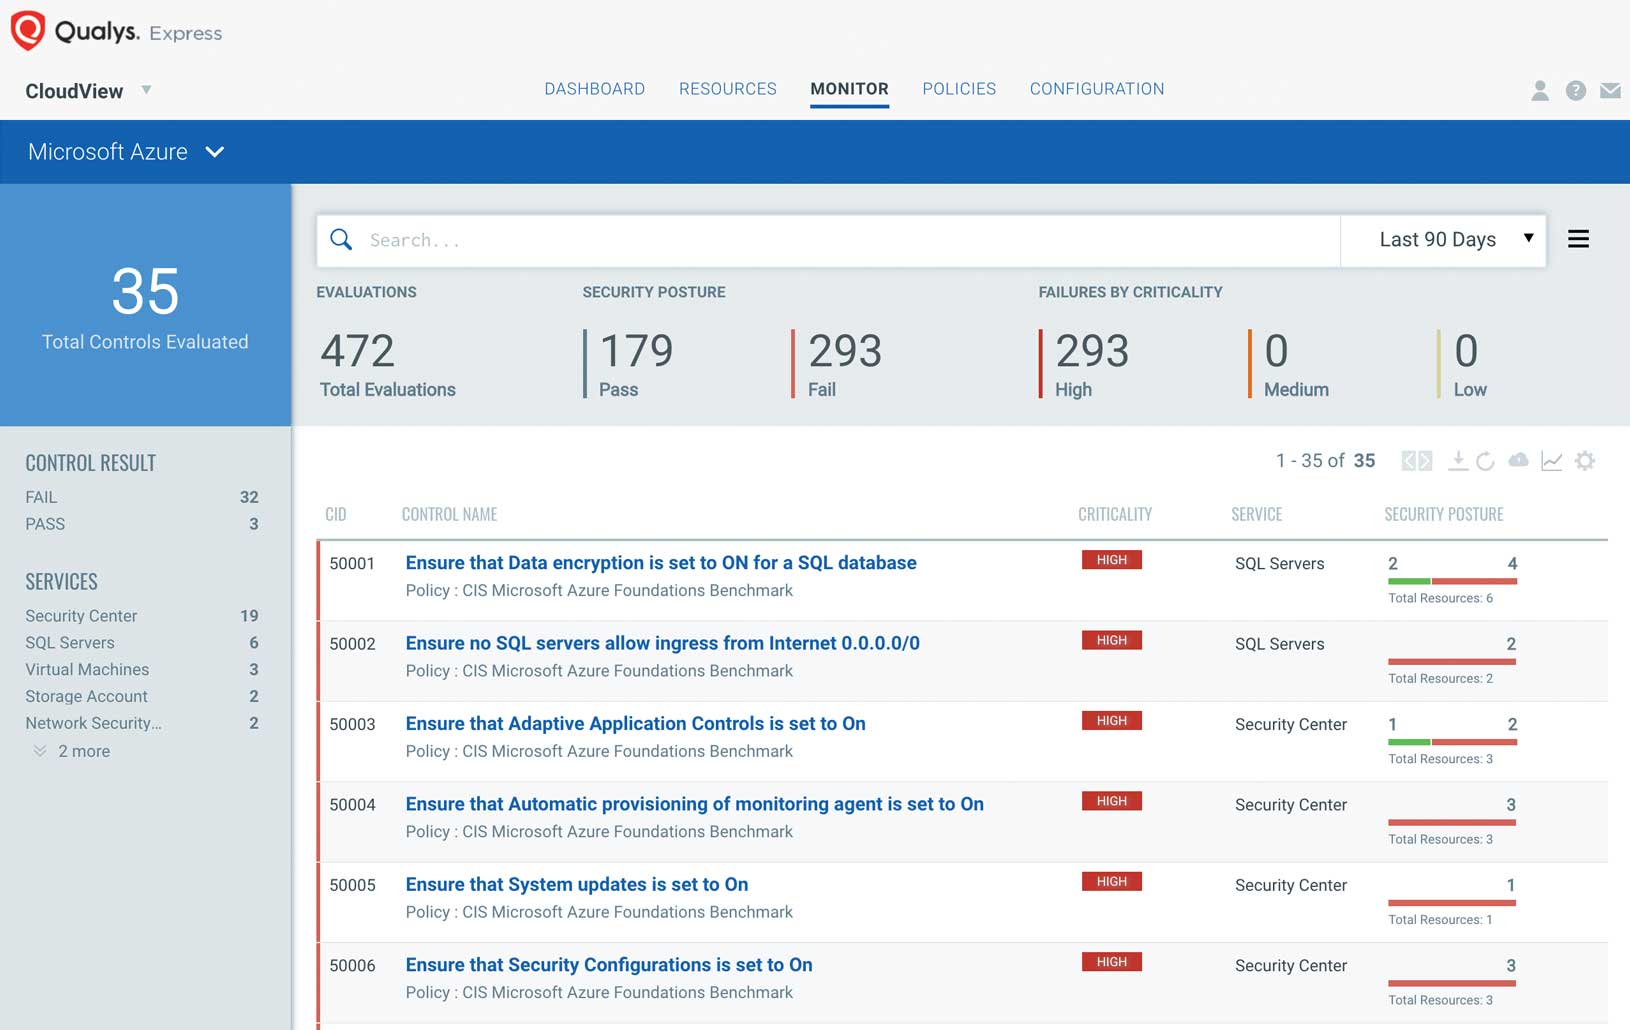Open the help question-mark icon
This screenshot has height=1030, width=1630.
point(1575,90)
